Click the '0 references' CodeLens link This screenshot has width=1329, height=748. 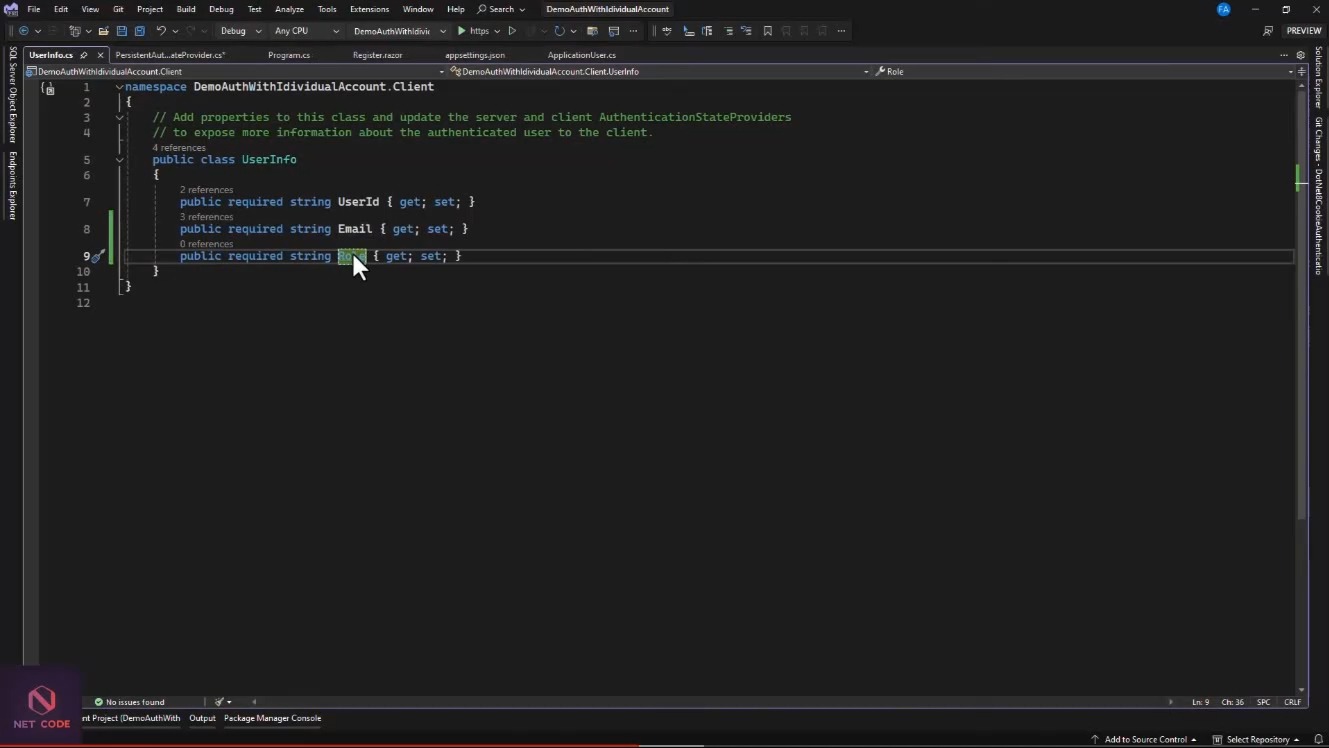206,244
